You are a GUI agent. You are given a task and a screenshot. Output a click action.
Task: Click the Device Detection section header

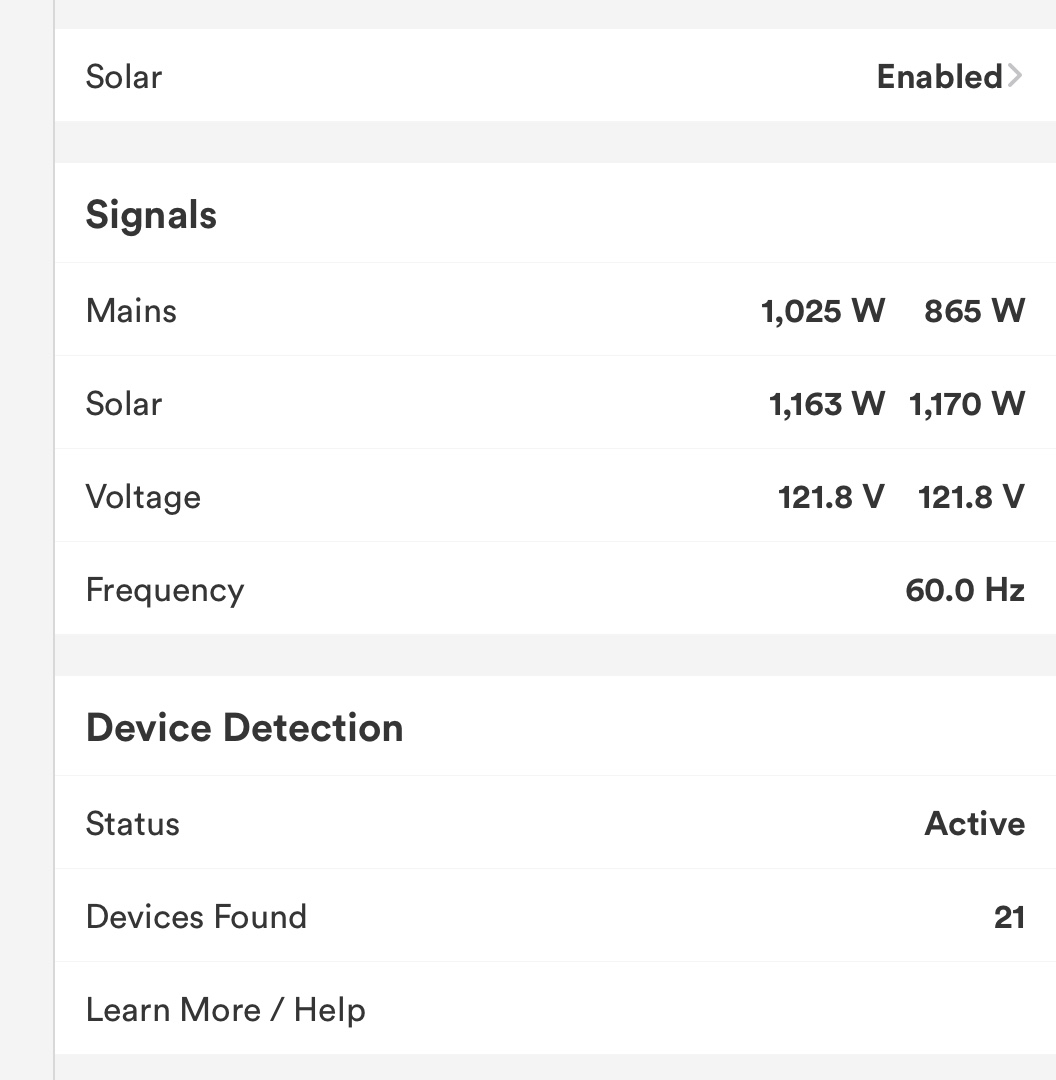[x=245, y=728]
